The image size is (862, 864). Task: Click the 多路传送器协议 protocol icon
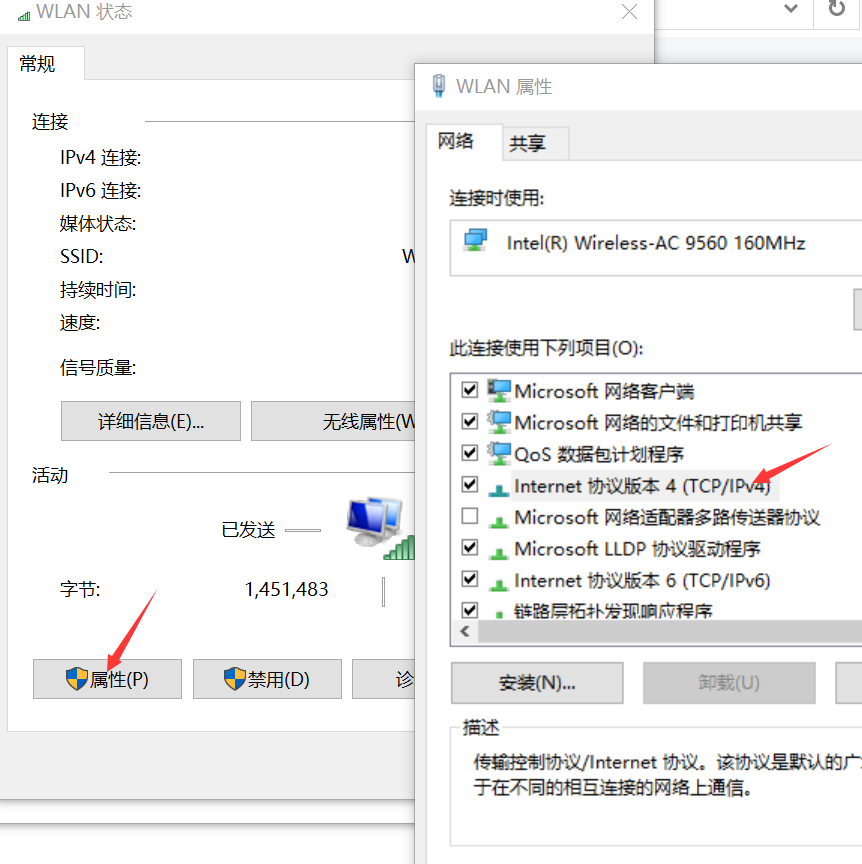pyautogui.click(x=499, y=521)
